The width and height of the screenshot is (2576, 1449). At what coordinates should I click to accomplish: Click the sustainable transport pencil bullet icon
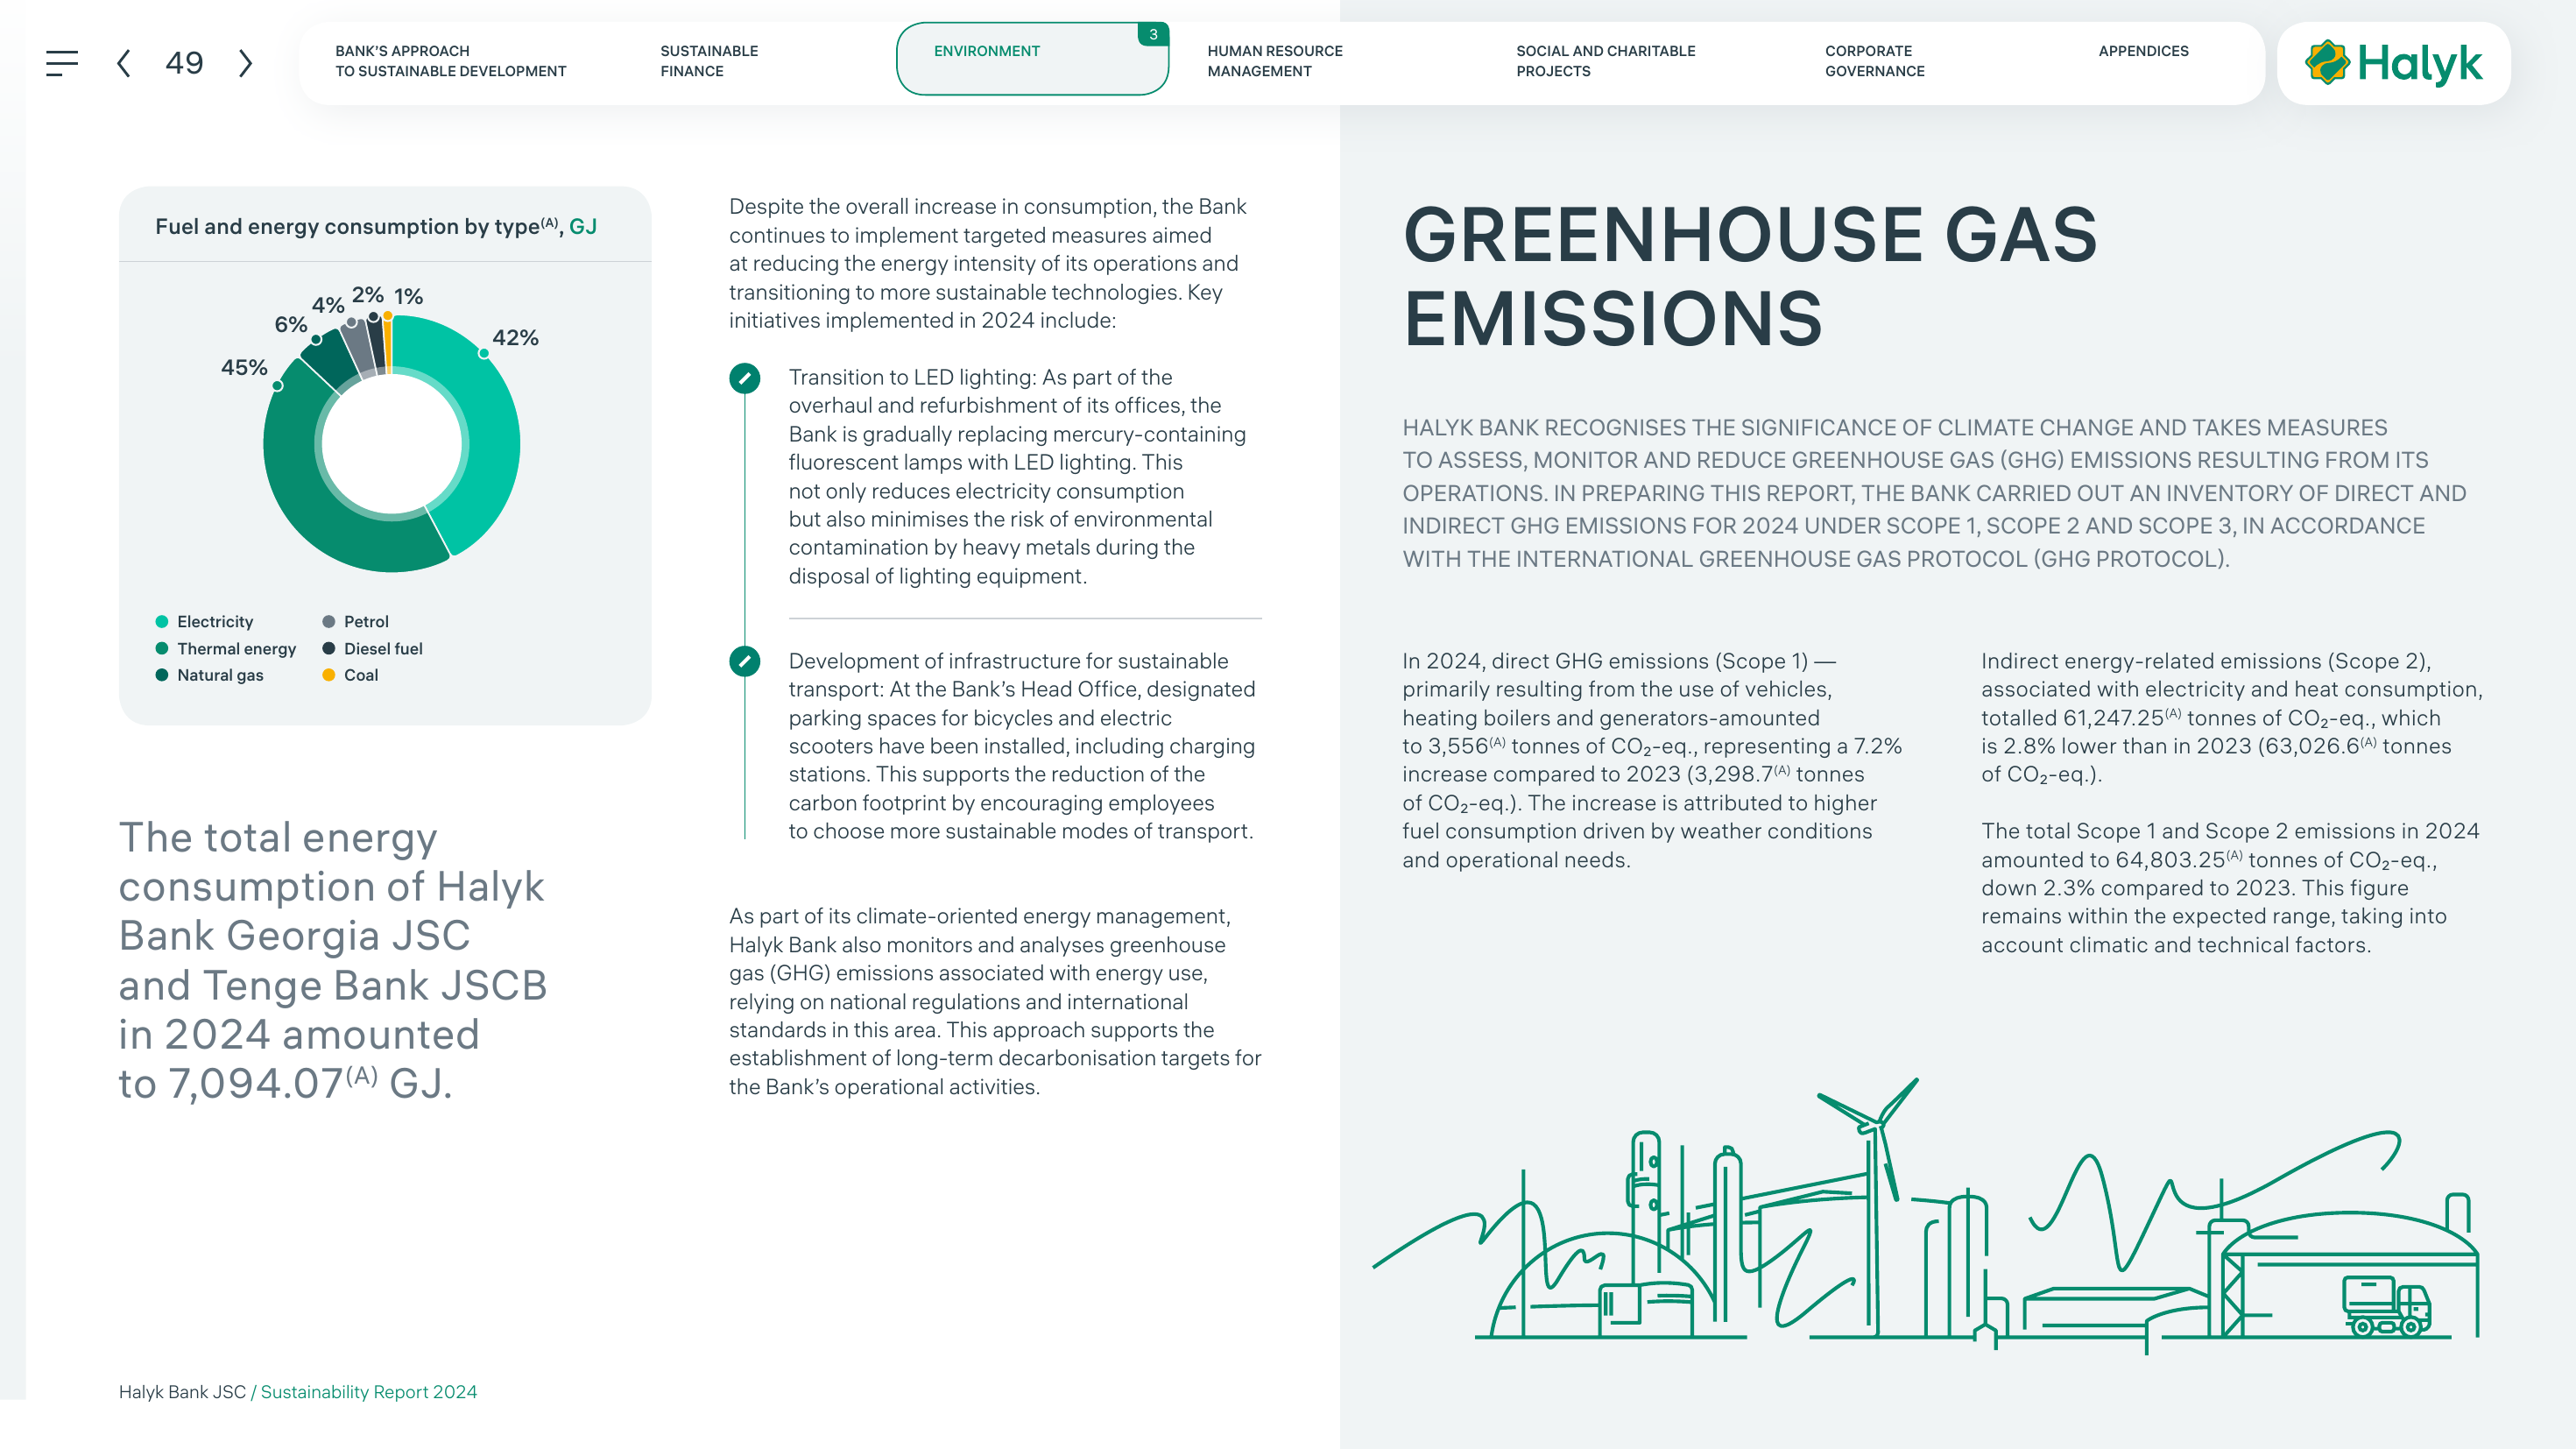click(744, 661)
